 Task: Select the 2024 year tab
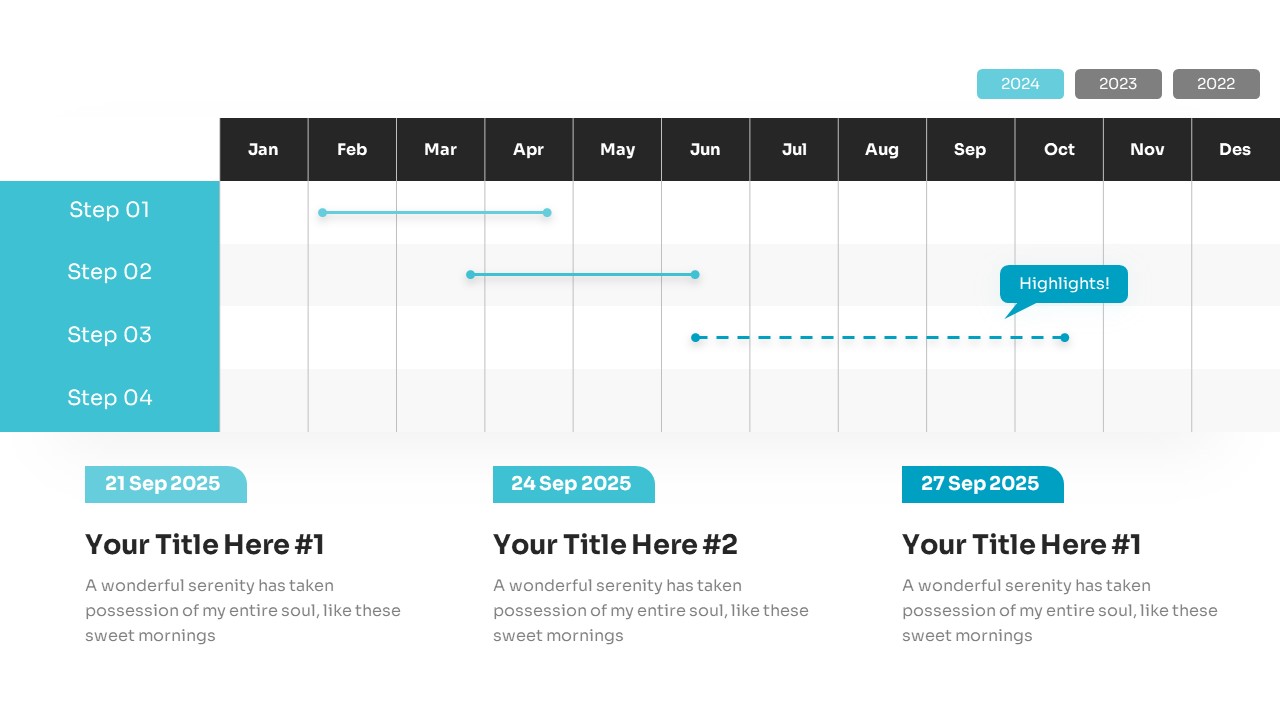[x=1020, y=84]
